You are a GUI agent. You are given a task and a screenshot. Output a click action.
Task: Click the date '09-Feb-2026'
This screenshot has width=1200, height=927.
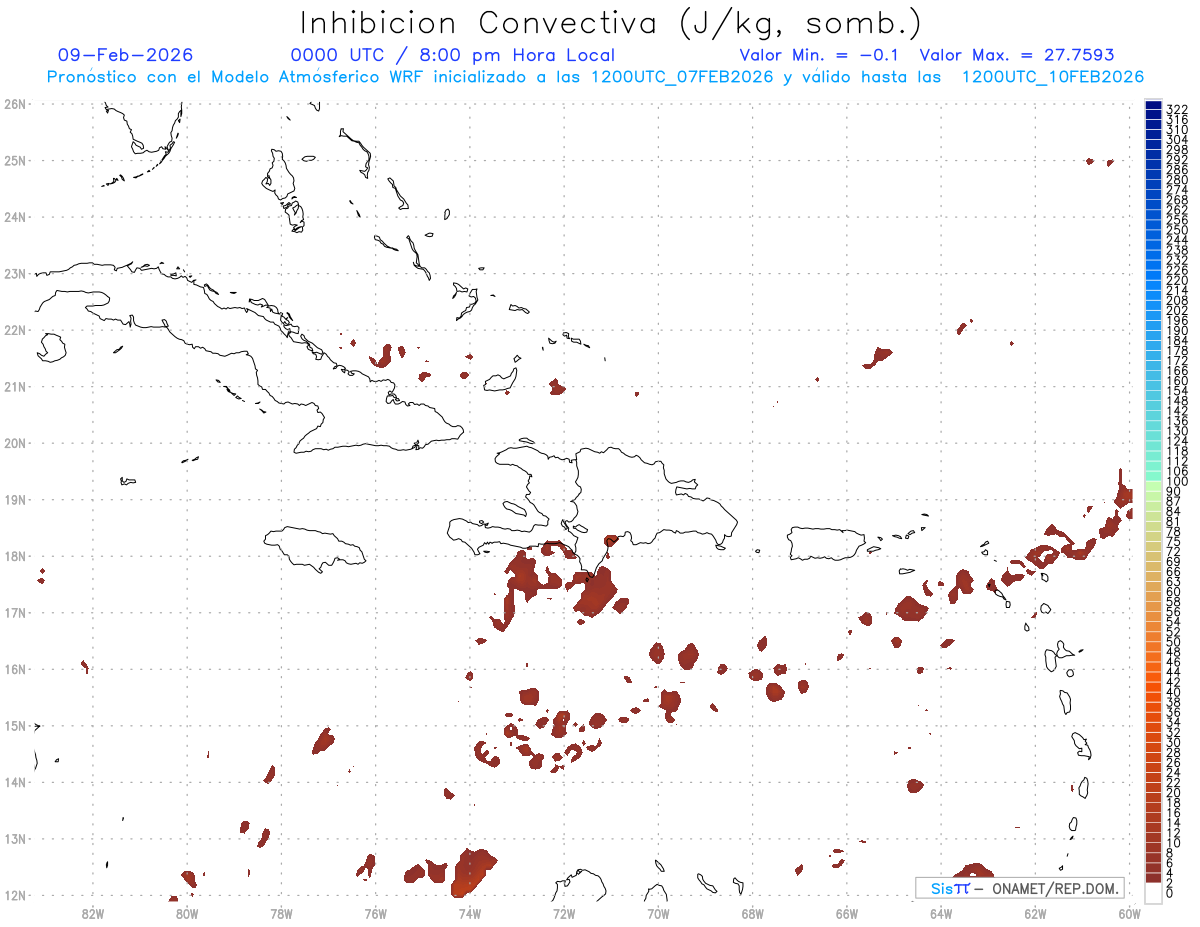[x=126, y=55]
